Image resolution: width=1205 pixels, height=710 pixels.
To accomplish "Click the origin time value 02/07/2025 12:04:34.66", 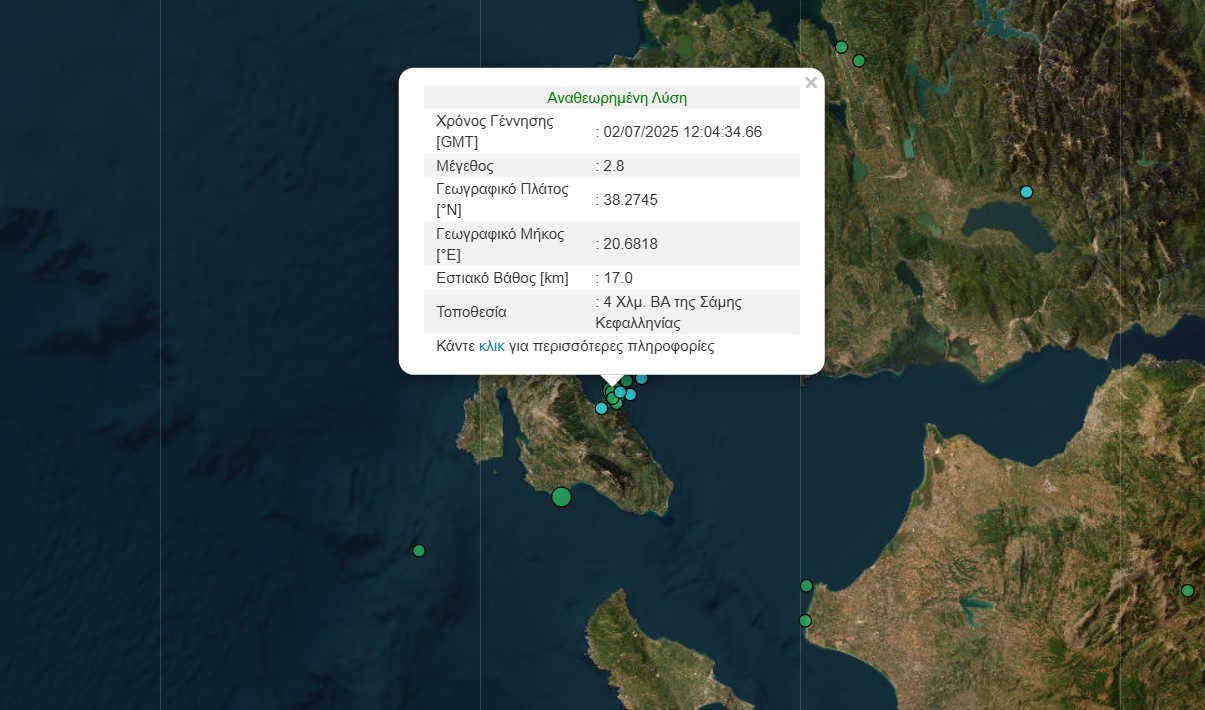I will click(x=682, y=132).
